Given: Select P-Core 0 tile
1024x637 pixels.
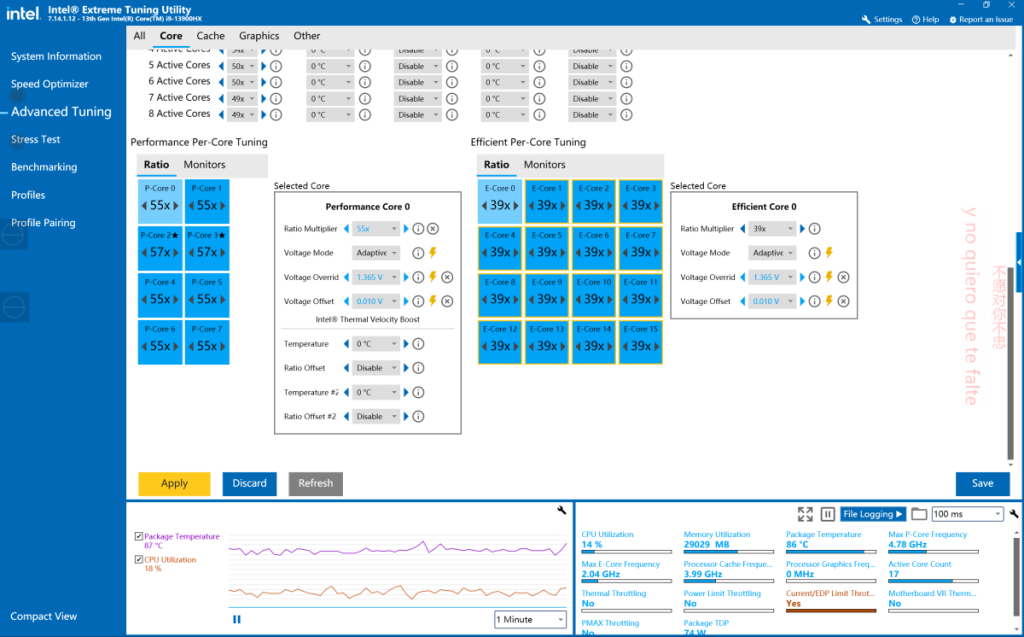Looking at the screenshot, I should (x=160, y=200).
